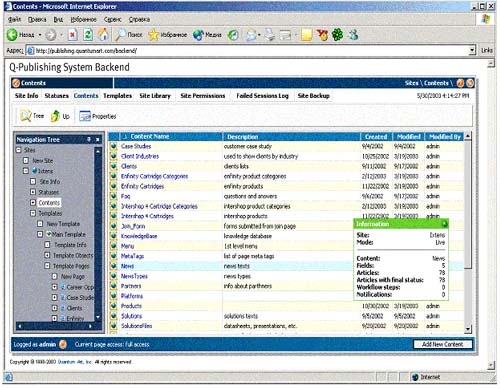Click the globe icon in News row
The image size is (500, 389).
coord(114,266)
